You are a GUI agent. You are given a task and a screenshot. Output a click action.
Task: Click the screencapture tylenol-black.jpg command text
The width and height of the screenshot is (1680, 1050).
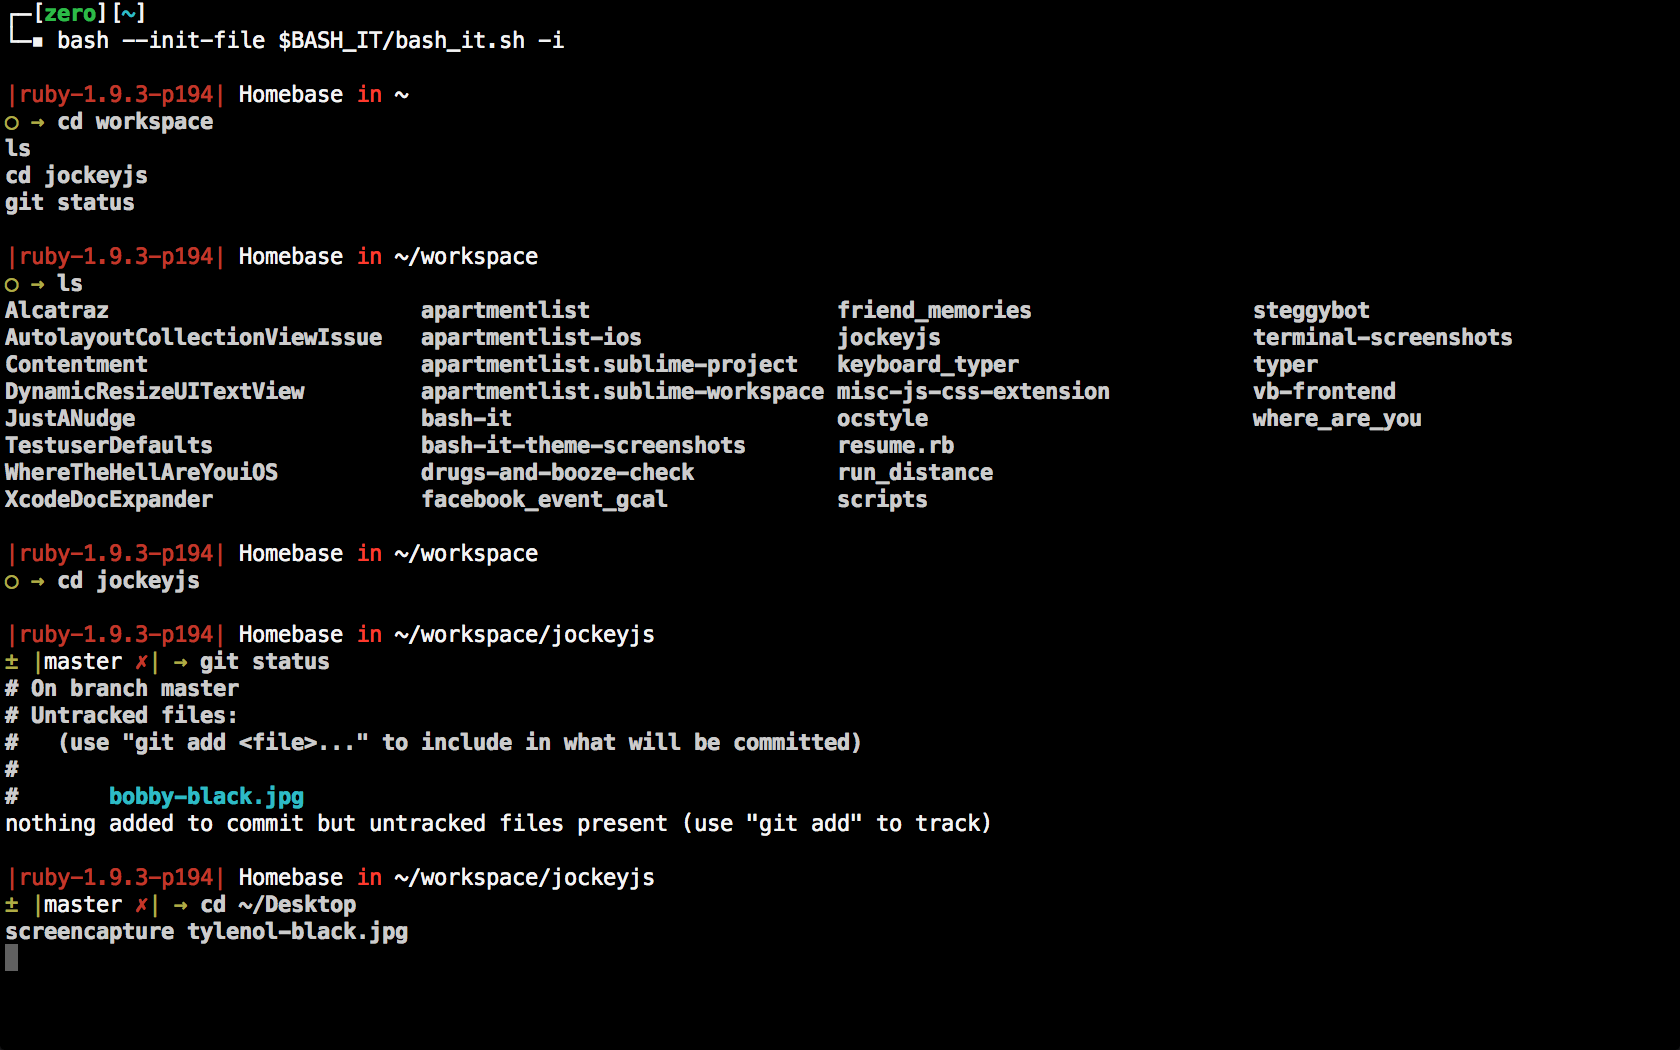click(207, 932)
